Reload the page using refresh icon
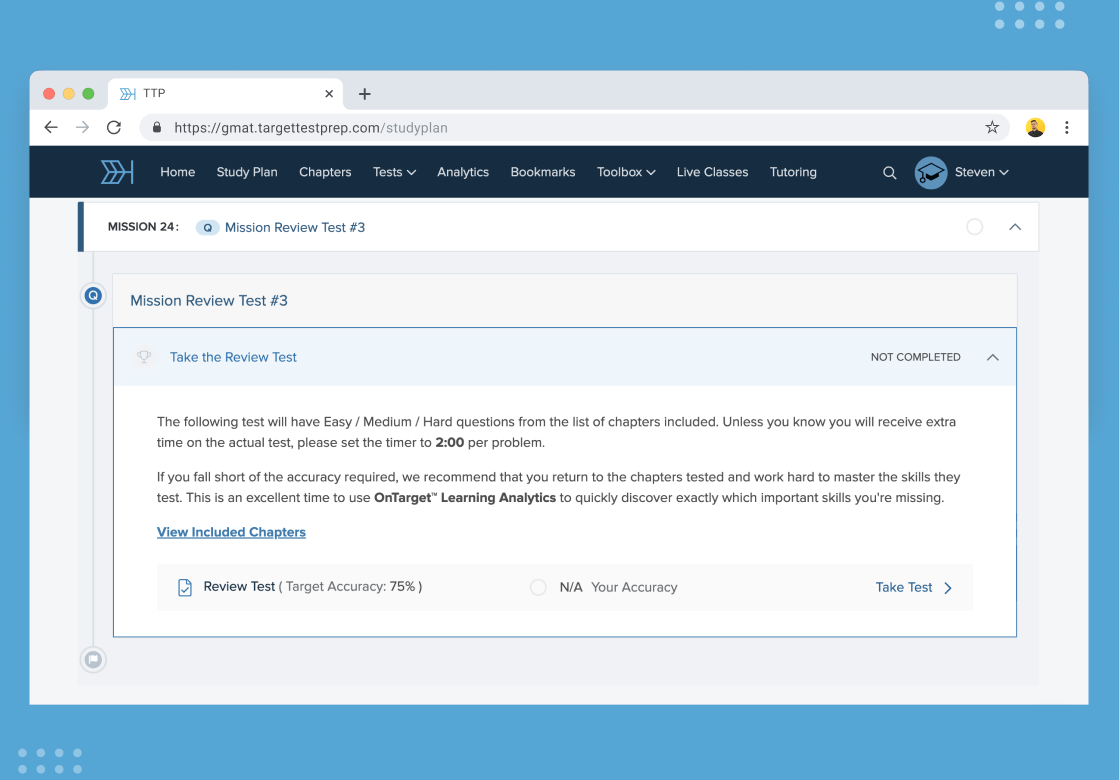 click(114, 127)
